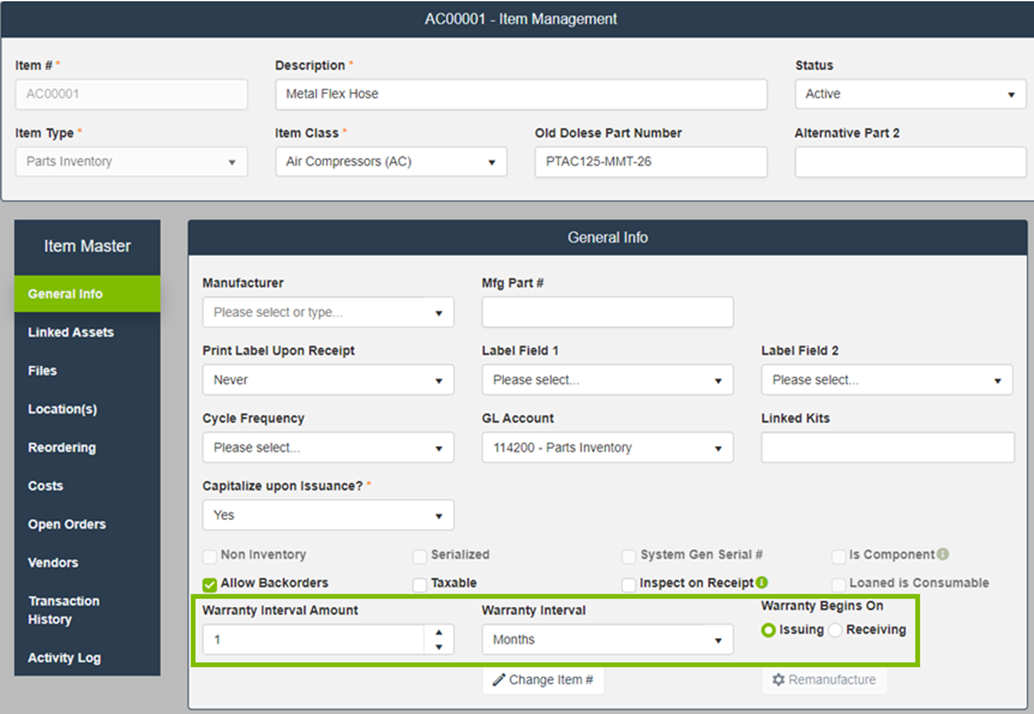Switch to the Reordering section
This screenshot has width=1034, height=714.
(62, 448)
